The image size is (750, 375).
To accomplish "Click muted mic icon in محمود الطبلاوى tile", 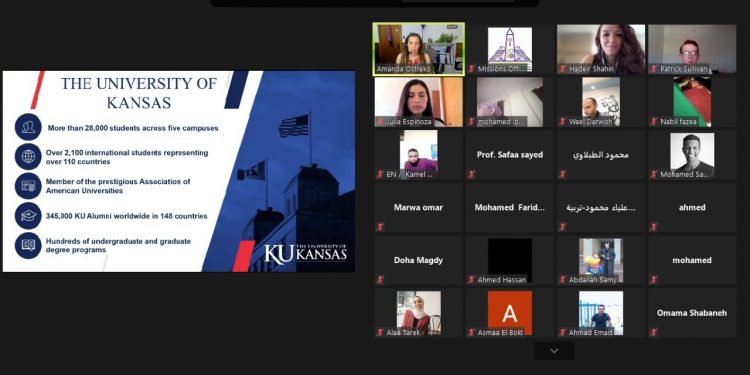I will (563, 174).
